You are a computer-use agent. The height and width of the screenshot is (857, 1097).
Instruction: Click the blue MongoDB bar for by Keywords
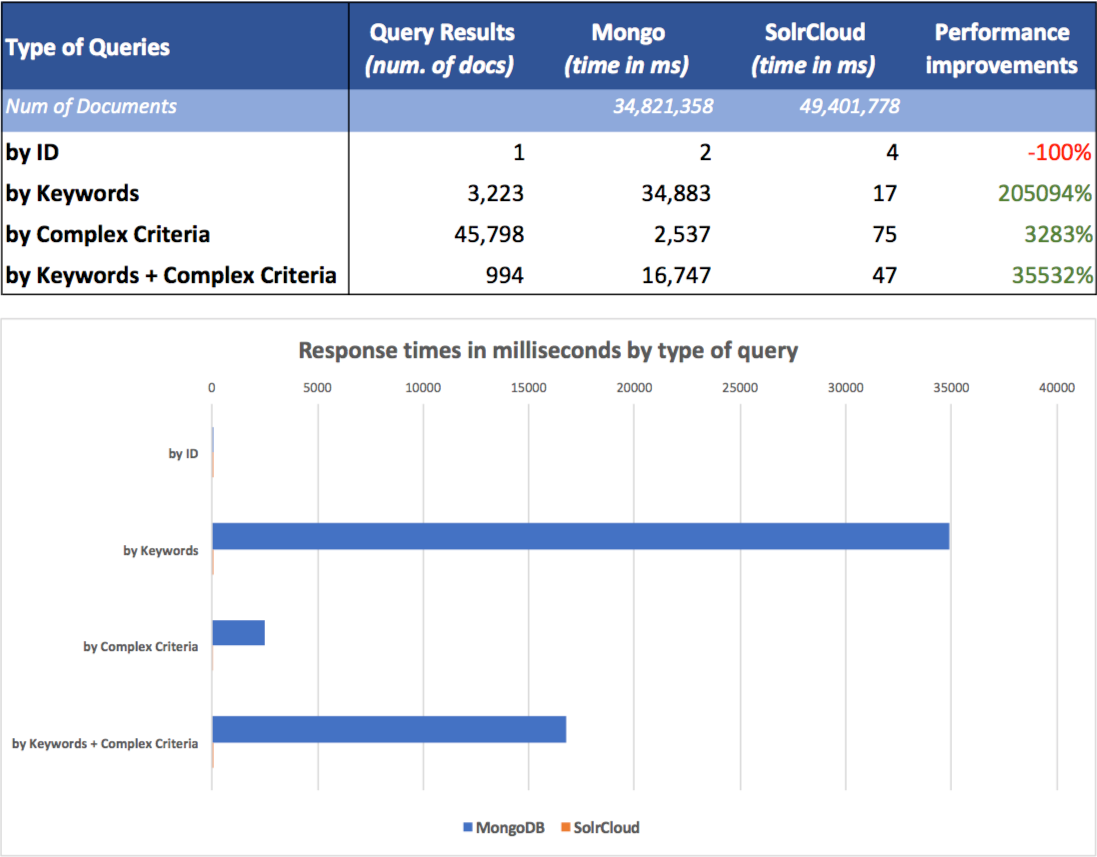coord(581,537)
